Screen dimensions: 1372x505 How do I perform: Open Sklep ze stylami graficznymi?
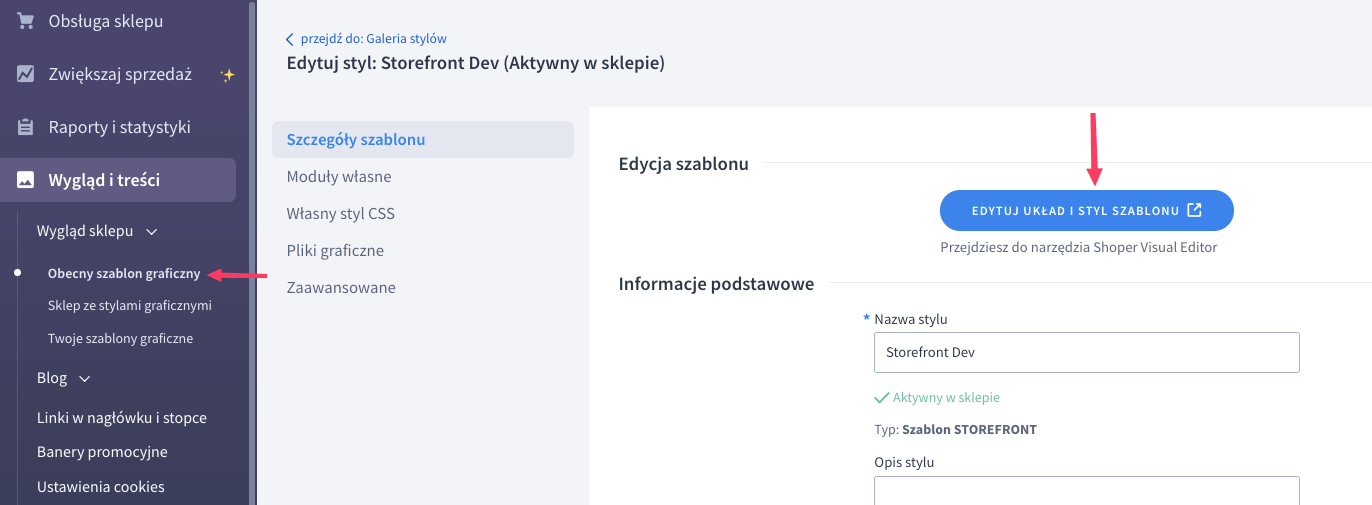point(129,306)
